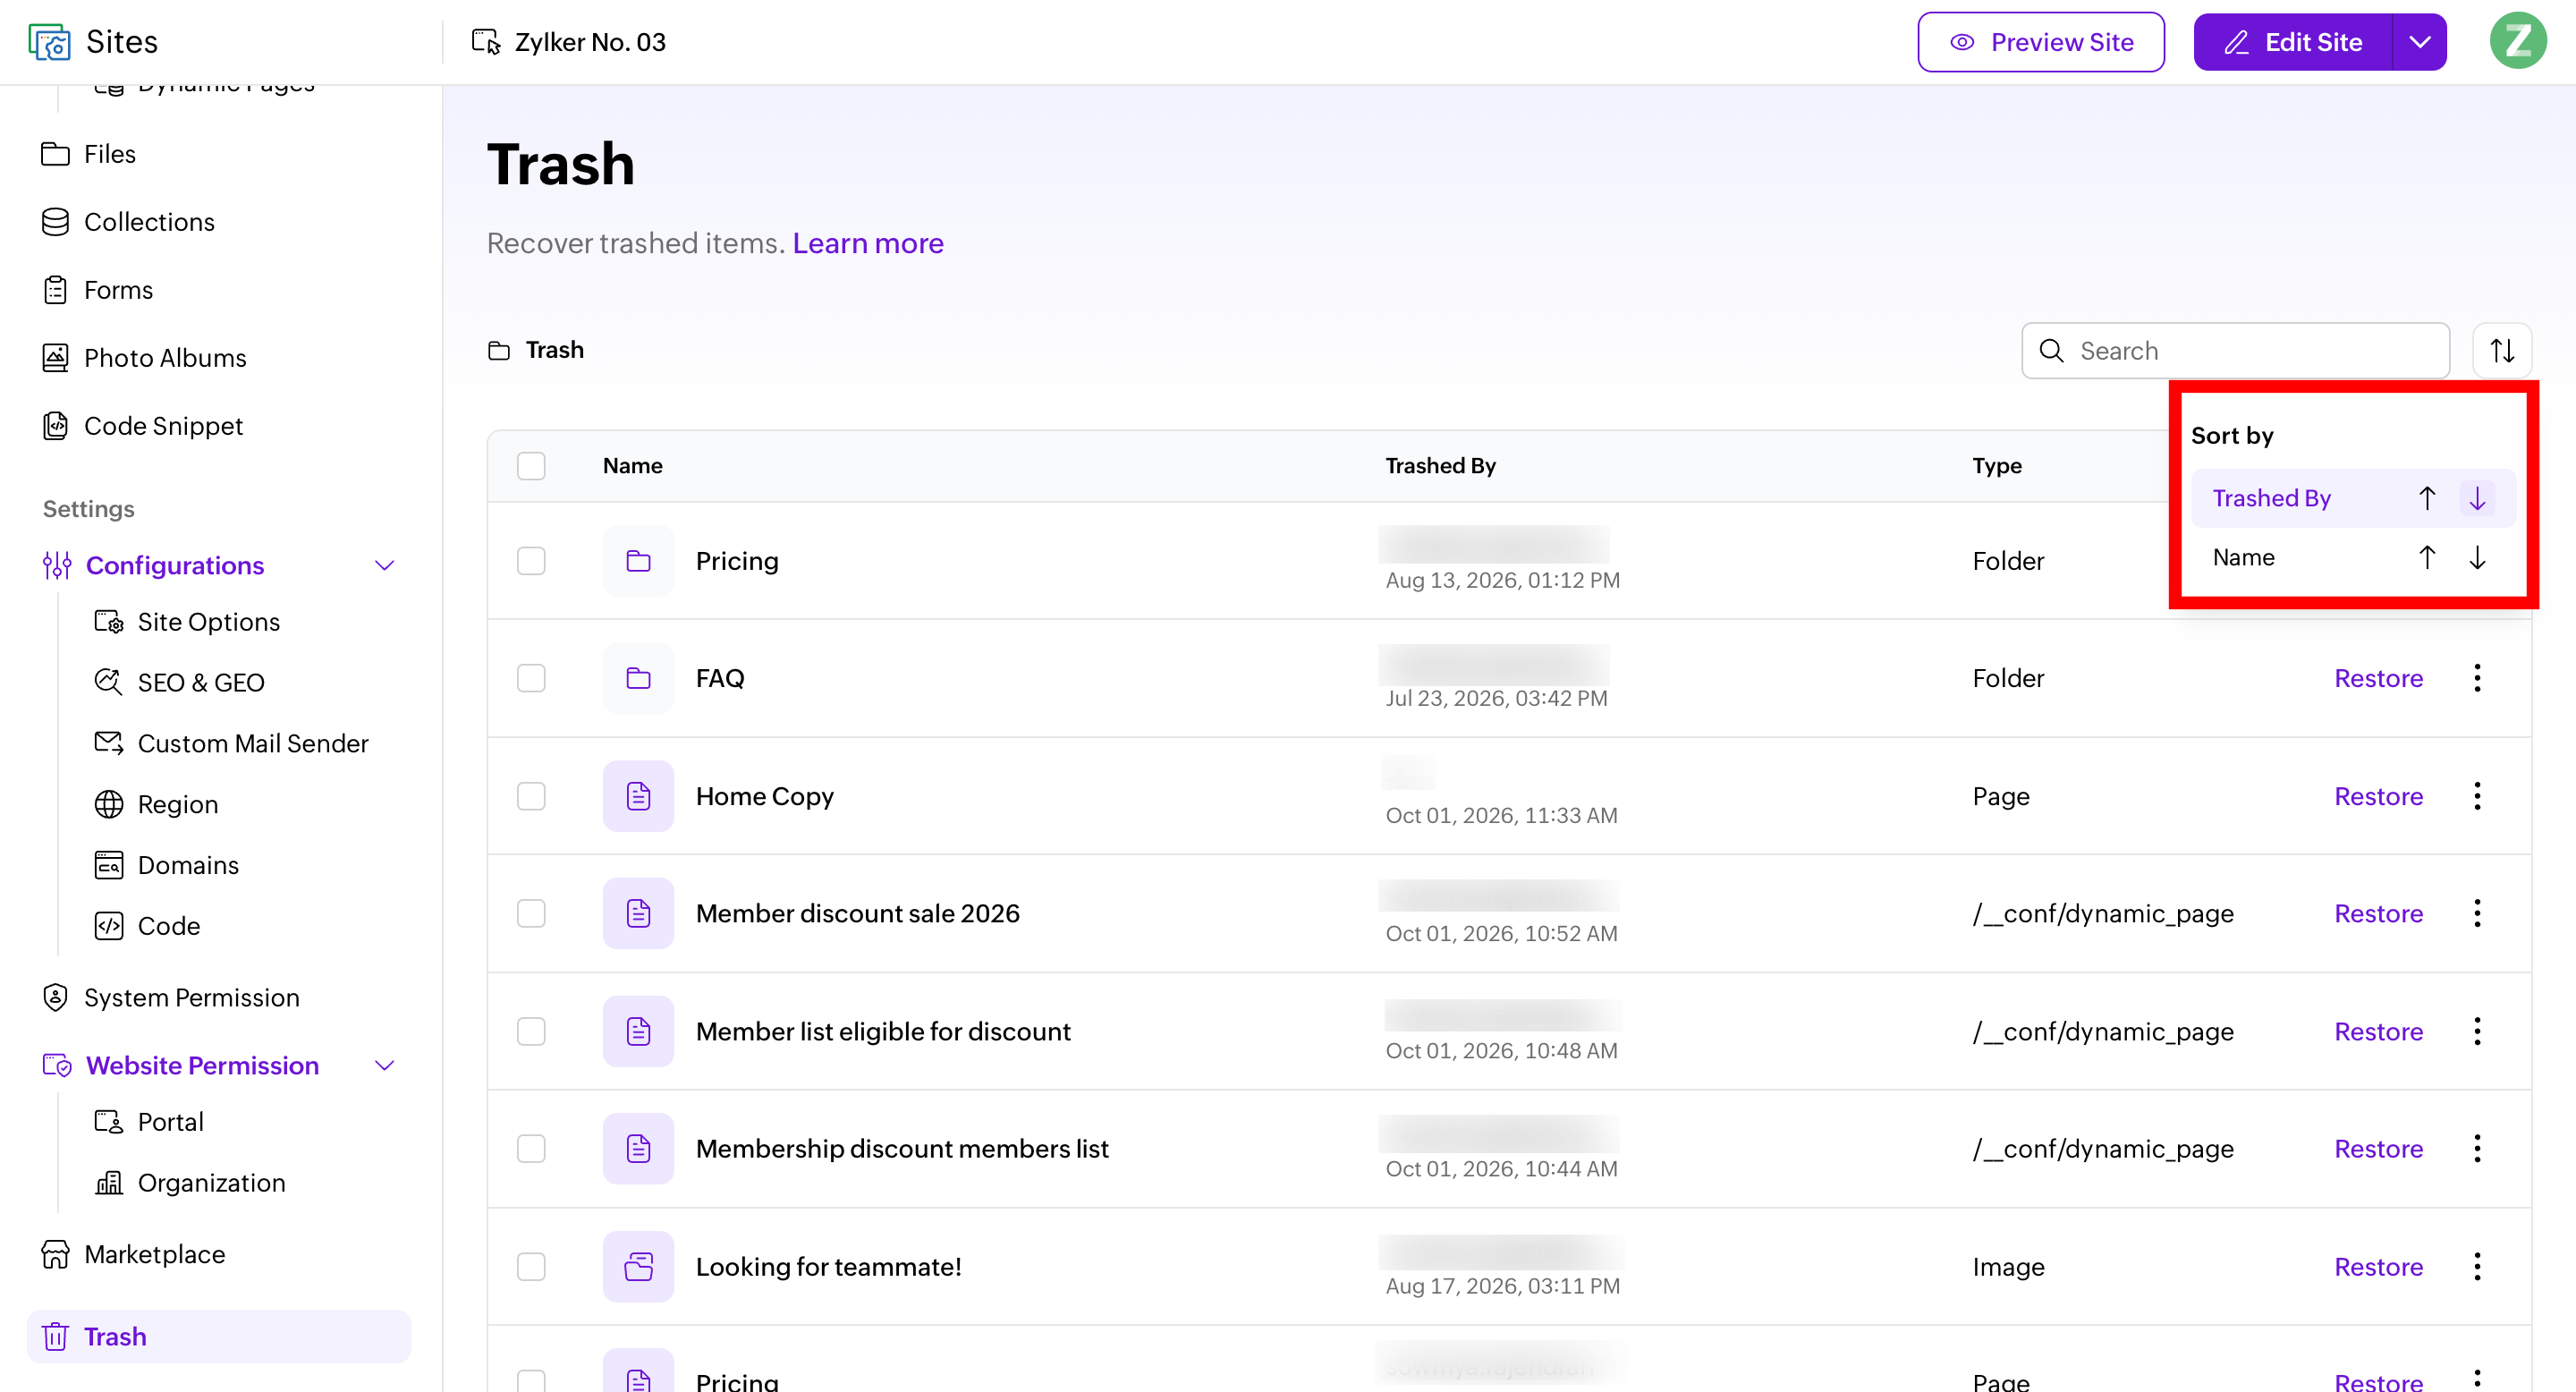Image resolution: width=2576 pixels, height=1392 pixels.
Task: Open more options for Home Copy row
Action: tap(2477, 796)
